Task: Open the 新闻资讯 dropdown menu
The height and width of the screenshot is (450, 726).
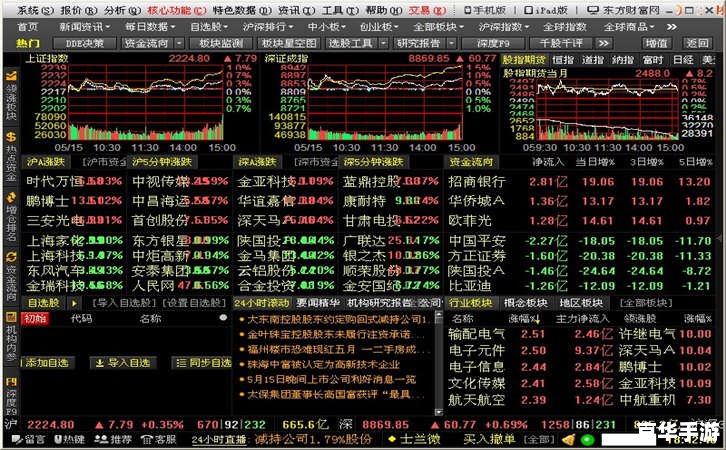Action: click(x=85, y=27)
